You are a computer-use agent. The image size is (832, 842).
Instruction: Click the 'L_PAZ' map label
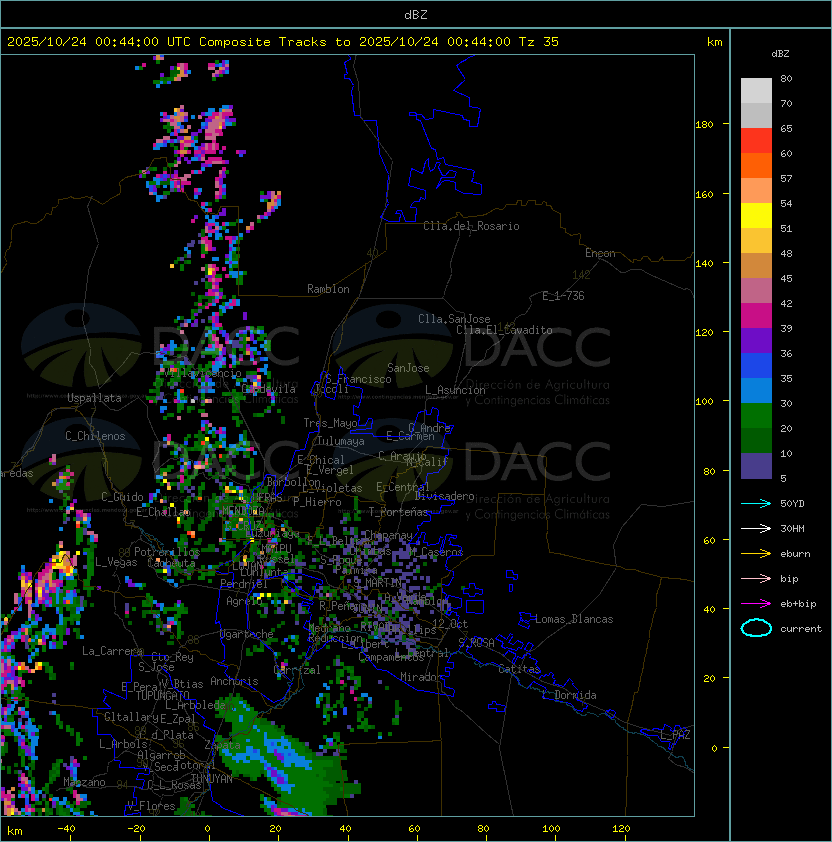[675, 735]
